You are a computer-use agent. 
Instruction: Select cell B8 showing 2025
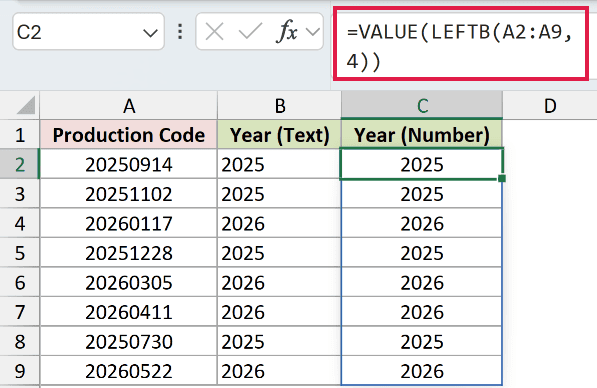coord(279,342)
